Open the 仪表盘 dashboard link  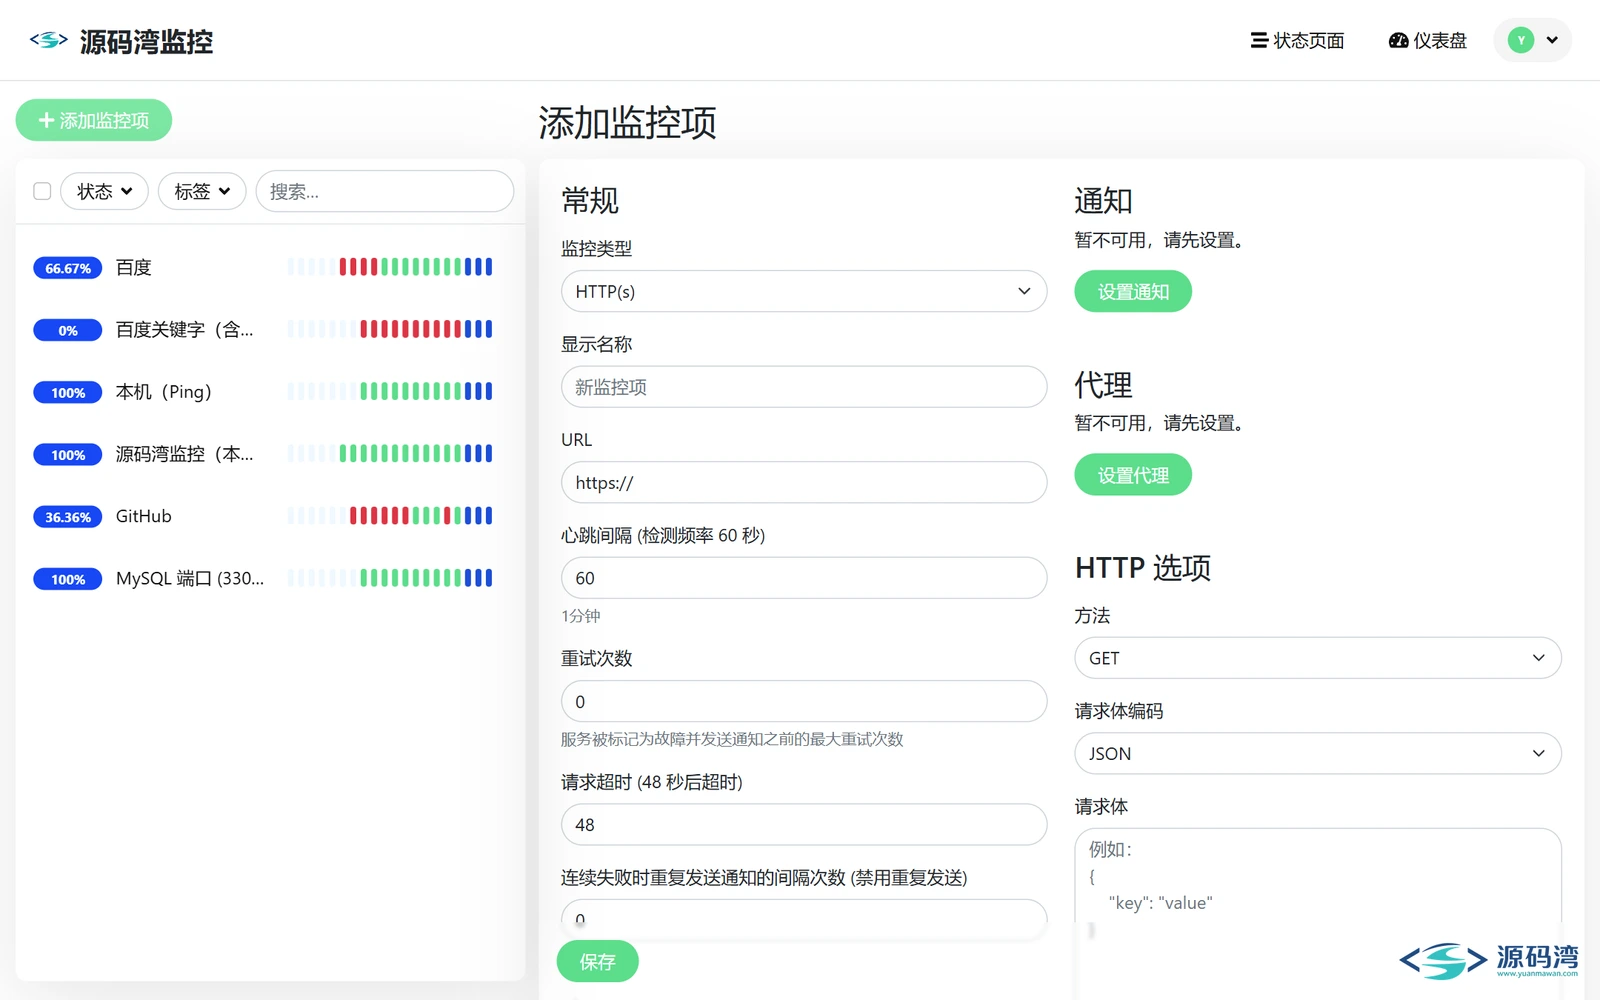tap(1427, 41)
